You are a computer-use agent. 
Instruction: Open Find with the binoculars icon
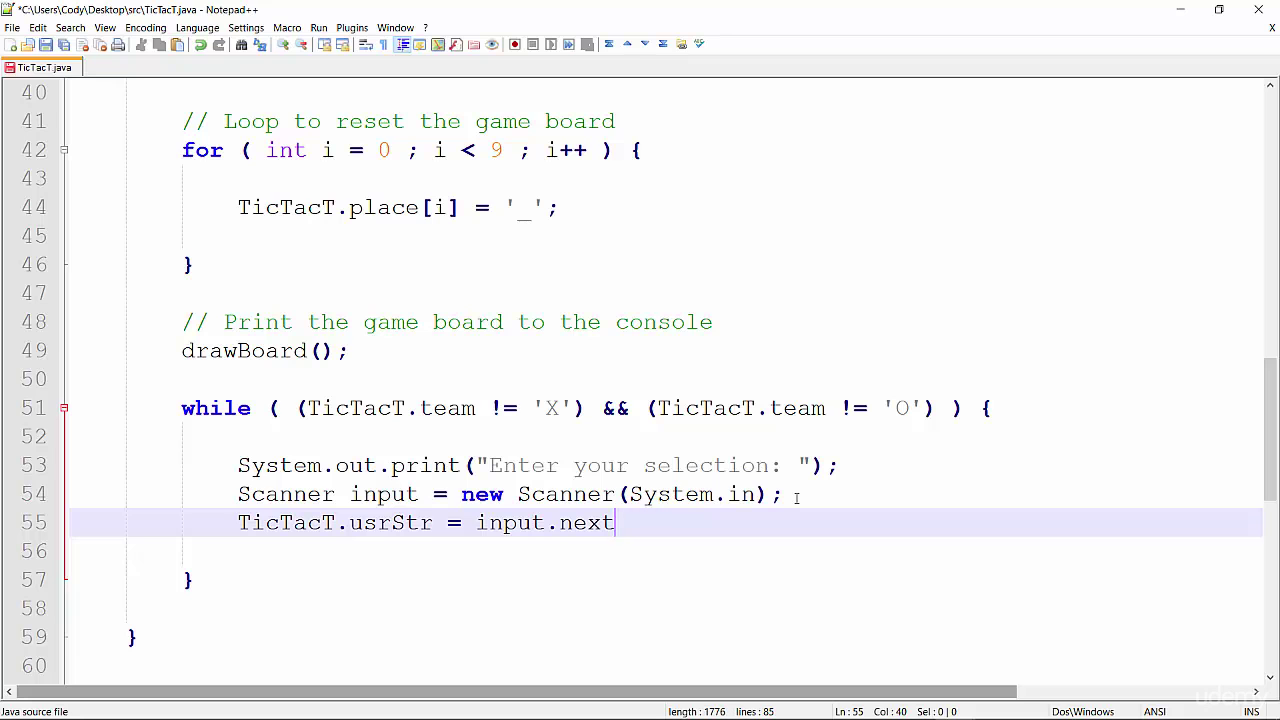pyautogui.click(x=241, y=44)
